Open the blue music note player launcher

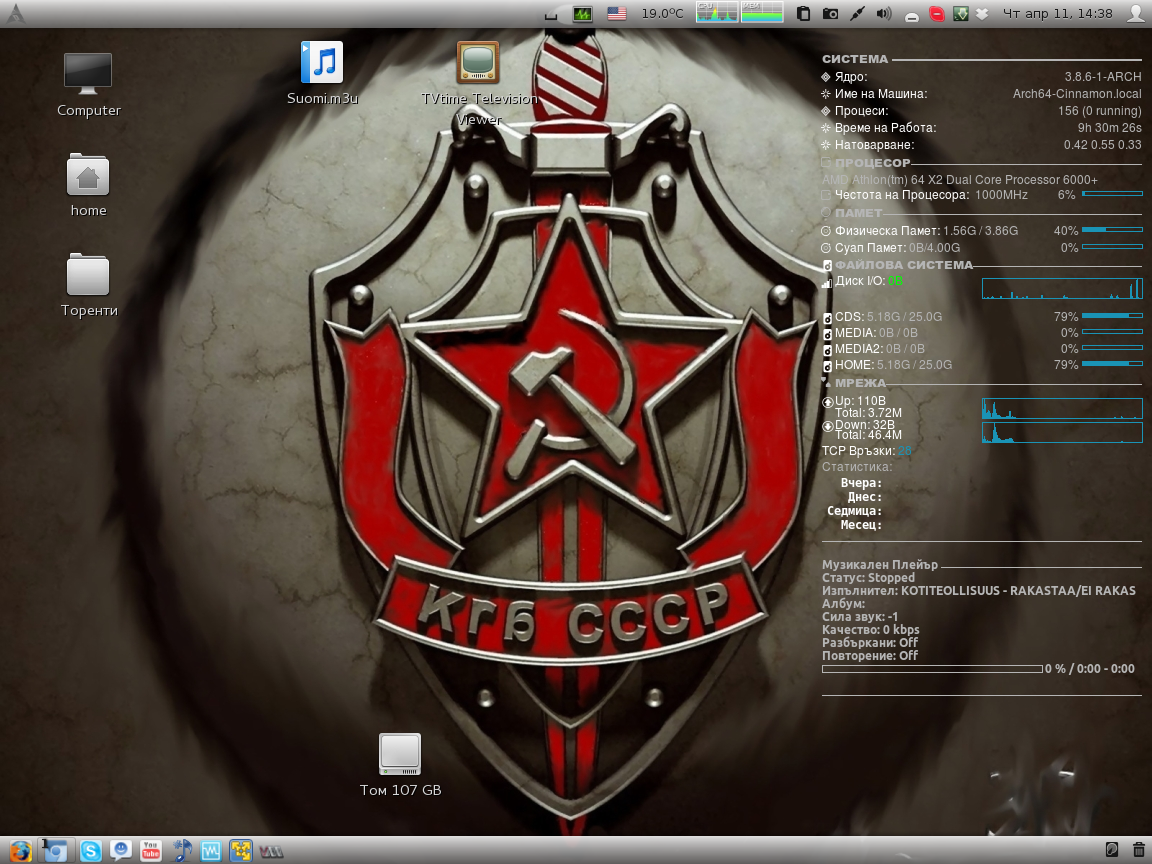coord(181,851)
